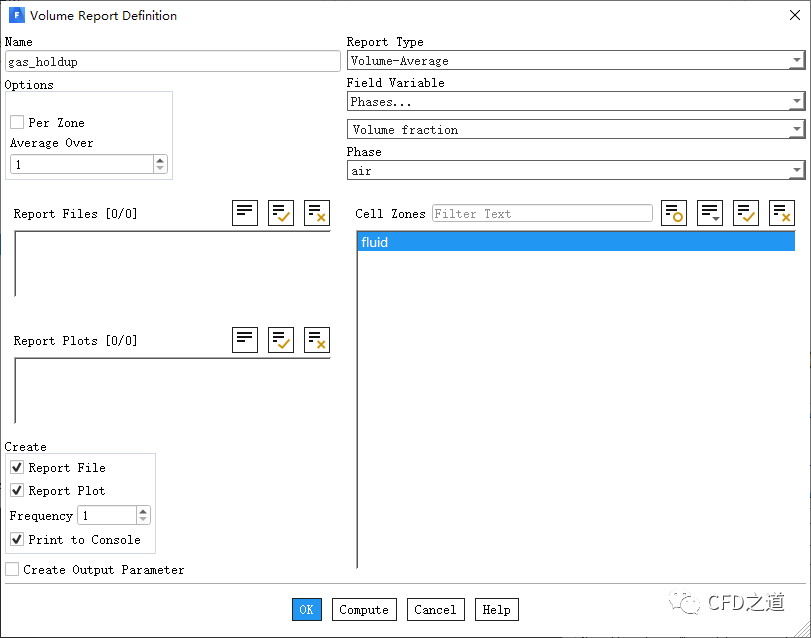Toggle the Print to Console checkbox

tap(17, 539)
